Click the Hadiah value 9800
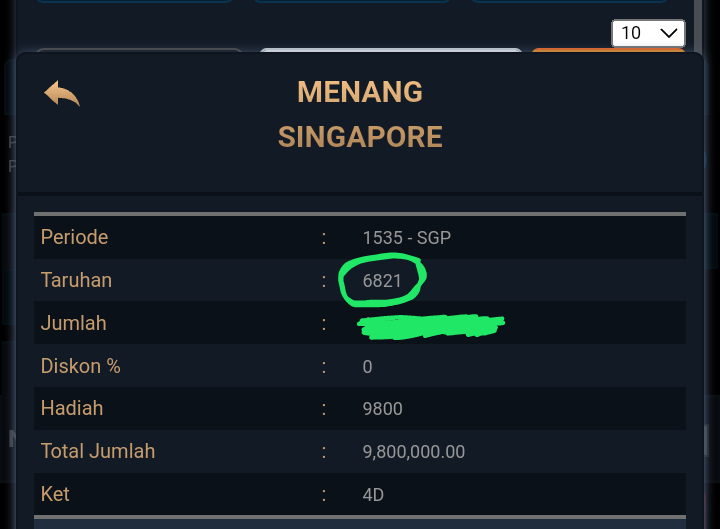This screenshot has height=529, width=720. [x=382, y=409]
